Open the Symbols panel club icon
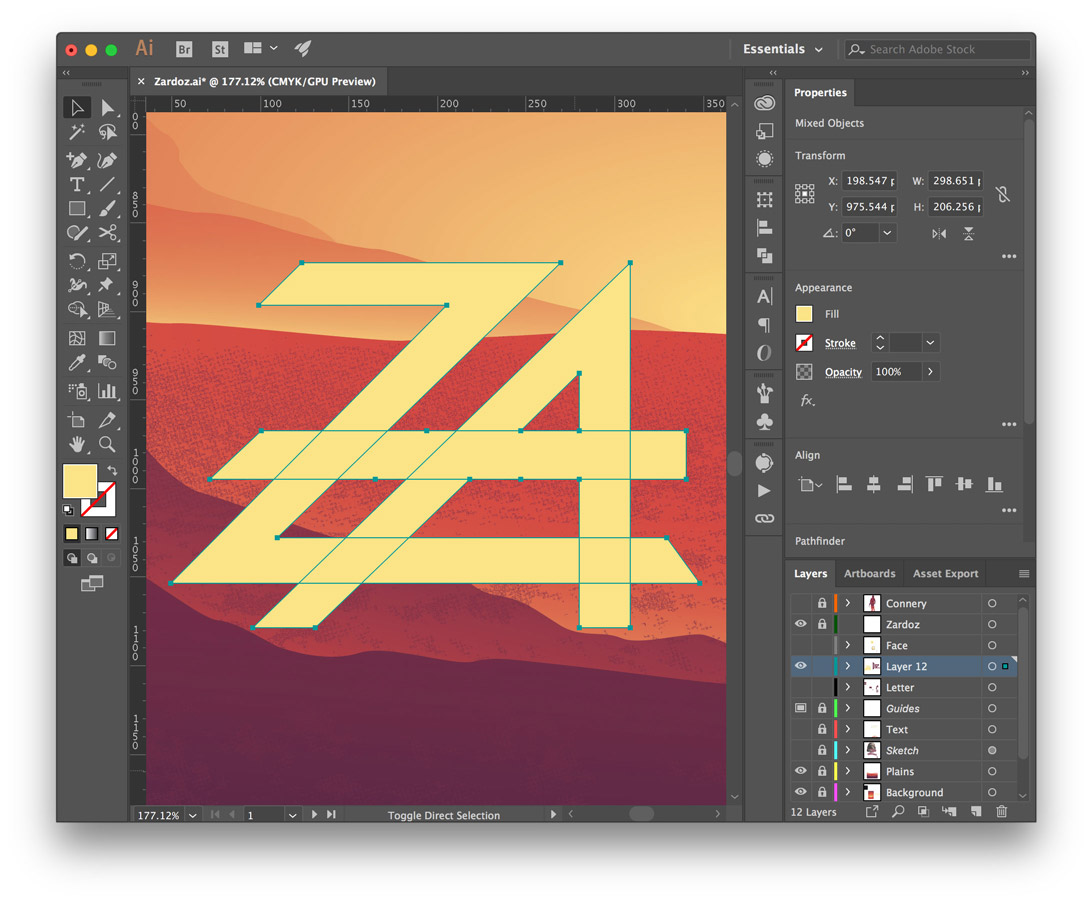 (765, 422)
